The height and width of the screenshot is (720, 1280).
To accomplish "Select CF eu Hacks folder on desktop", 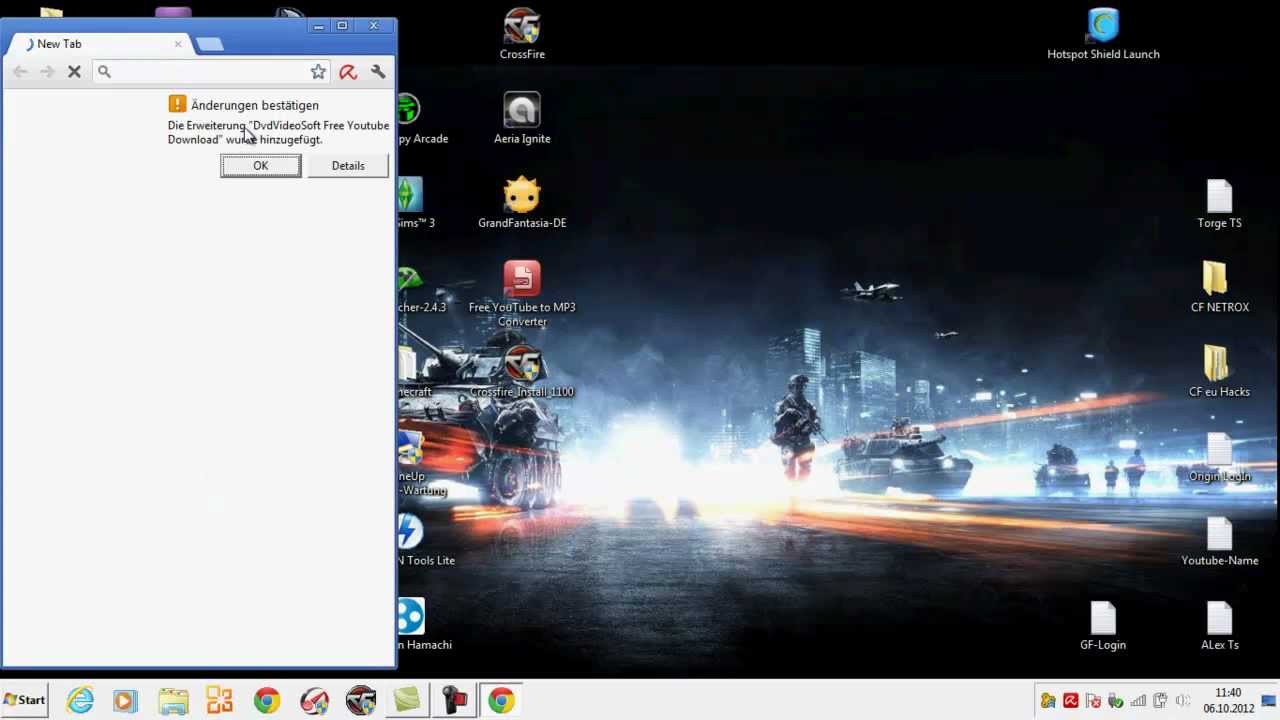I will tap(1219, 372).
